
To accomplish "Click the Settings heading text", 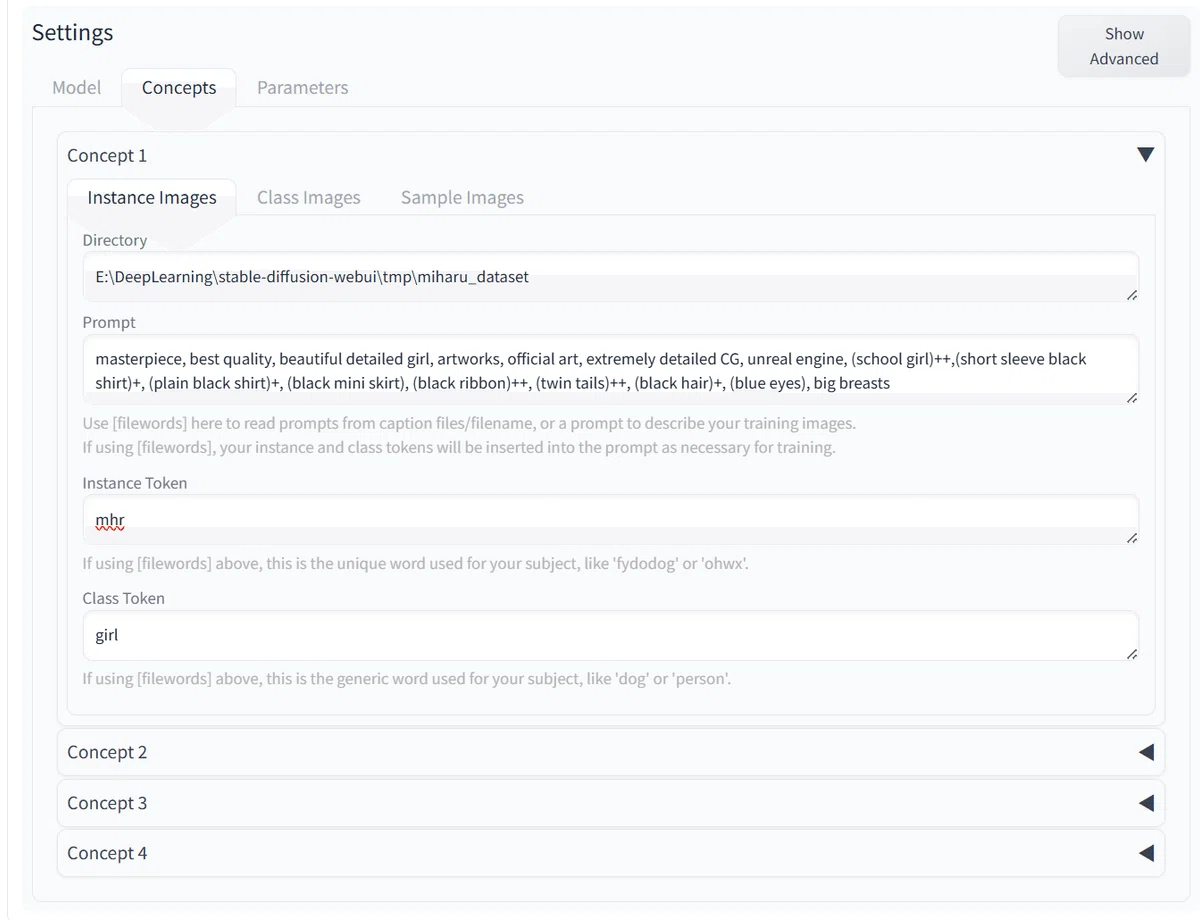I will [73, 32].
